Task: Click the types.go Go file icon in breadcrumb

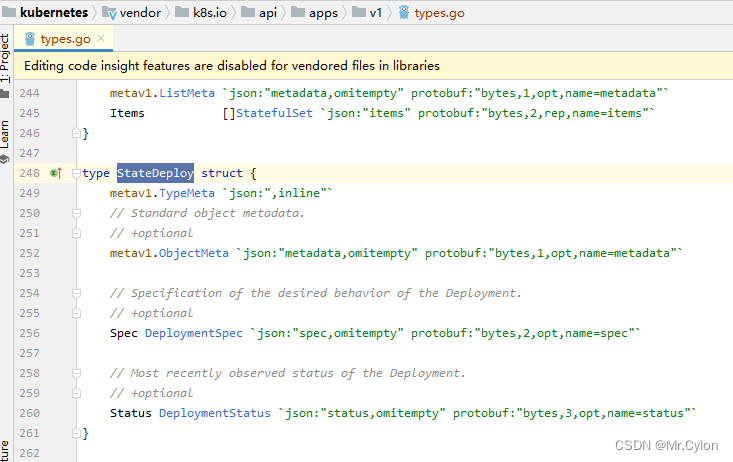Action: click(x=403, y=13)
